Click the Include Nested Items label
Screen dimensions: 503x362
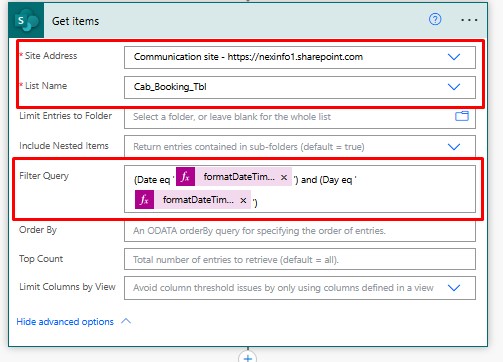coord(64,146)
